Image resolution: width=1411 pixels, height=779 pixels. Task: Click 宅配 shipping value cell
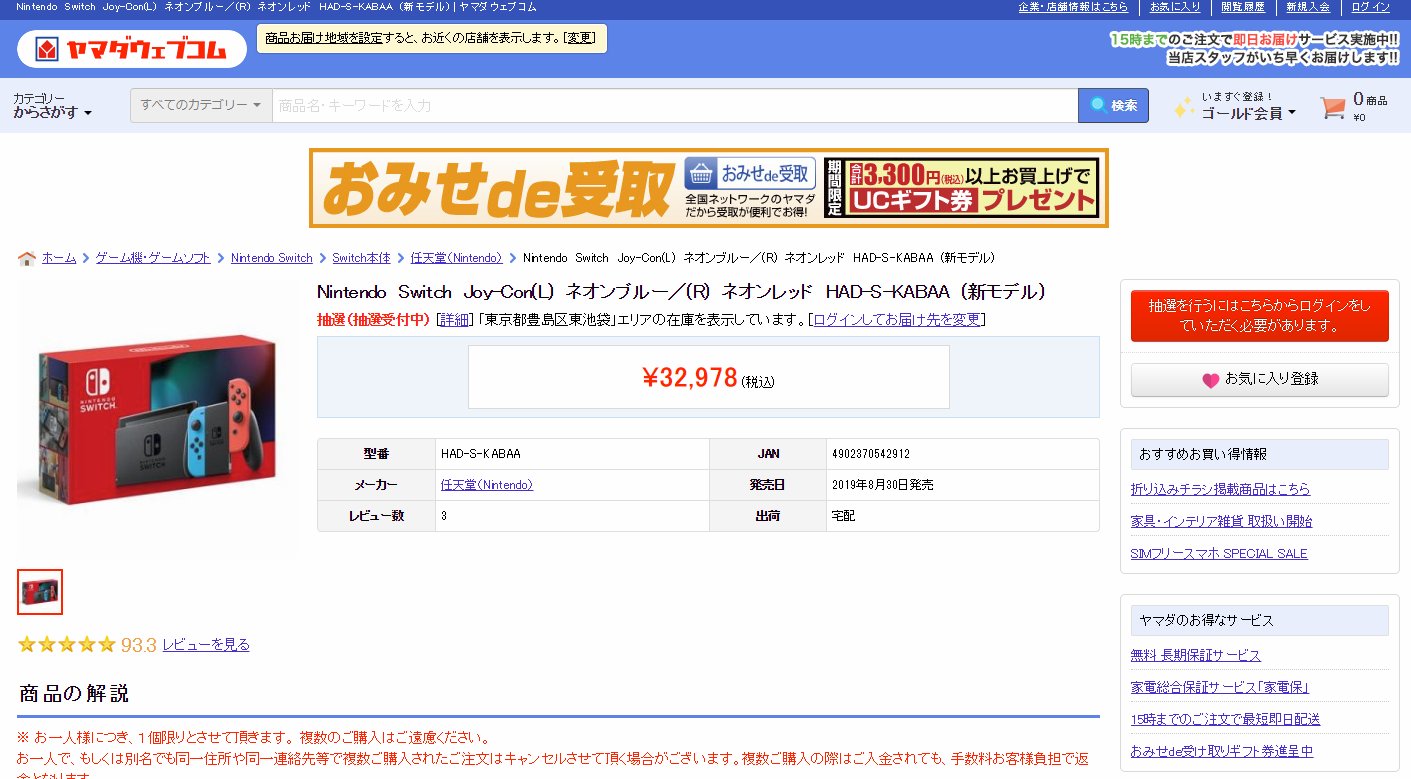963,516
